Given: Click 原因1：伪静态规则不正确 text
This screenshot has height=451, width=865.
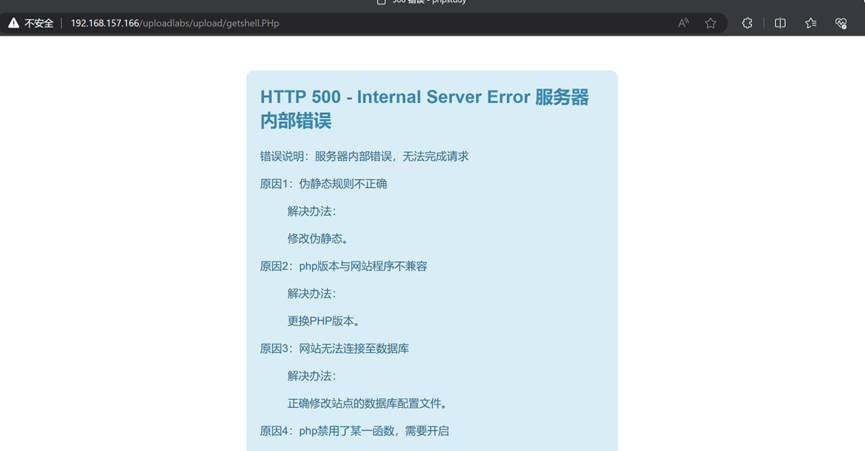Looking at the screenshot, I should click(323, 184).
